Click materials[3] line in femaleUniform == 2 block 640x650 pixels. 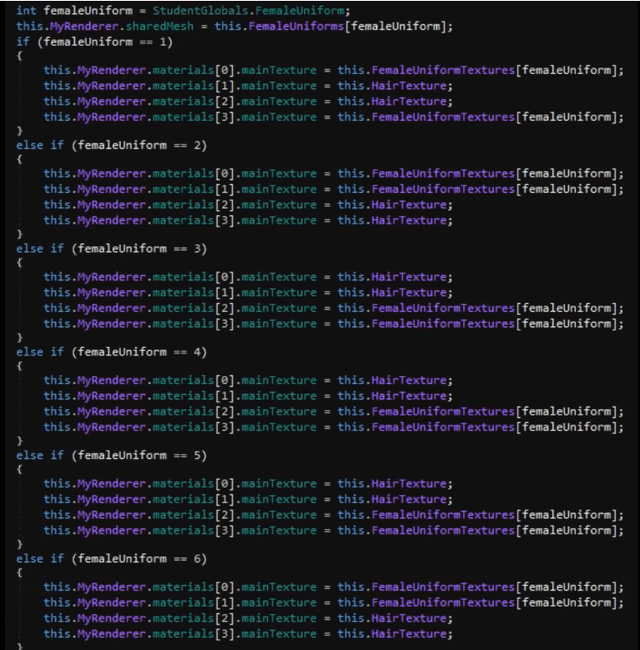(x=248, y=220)
